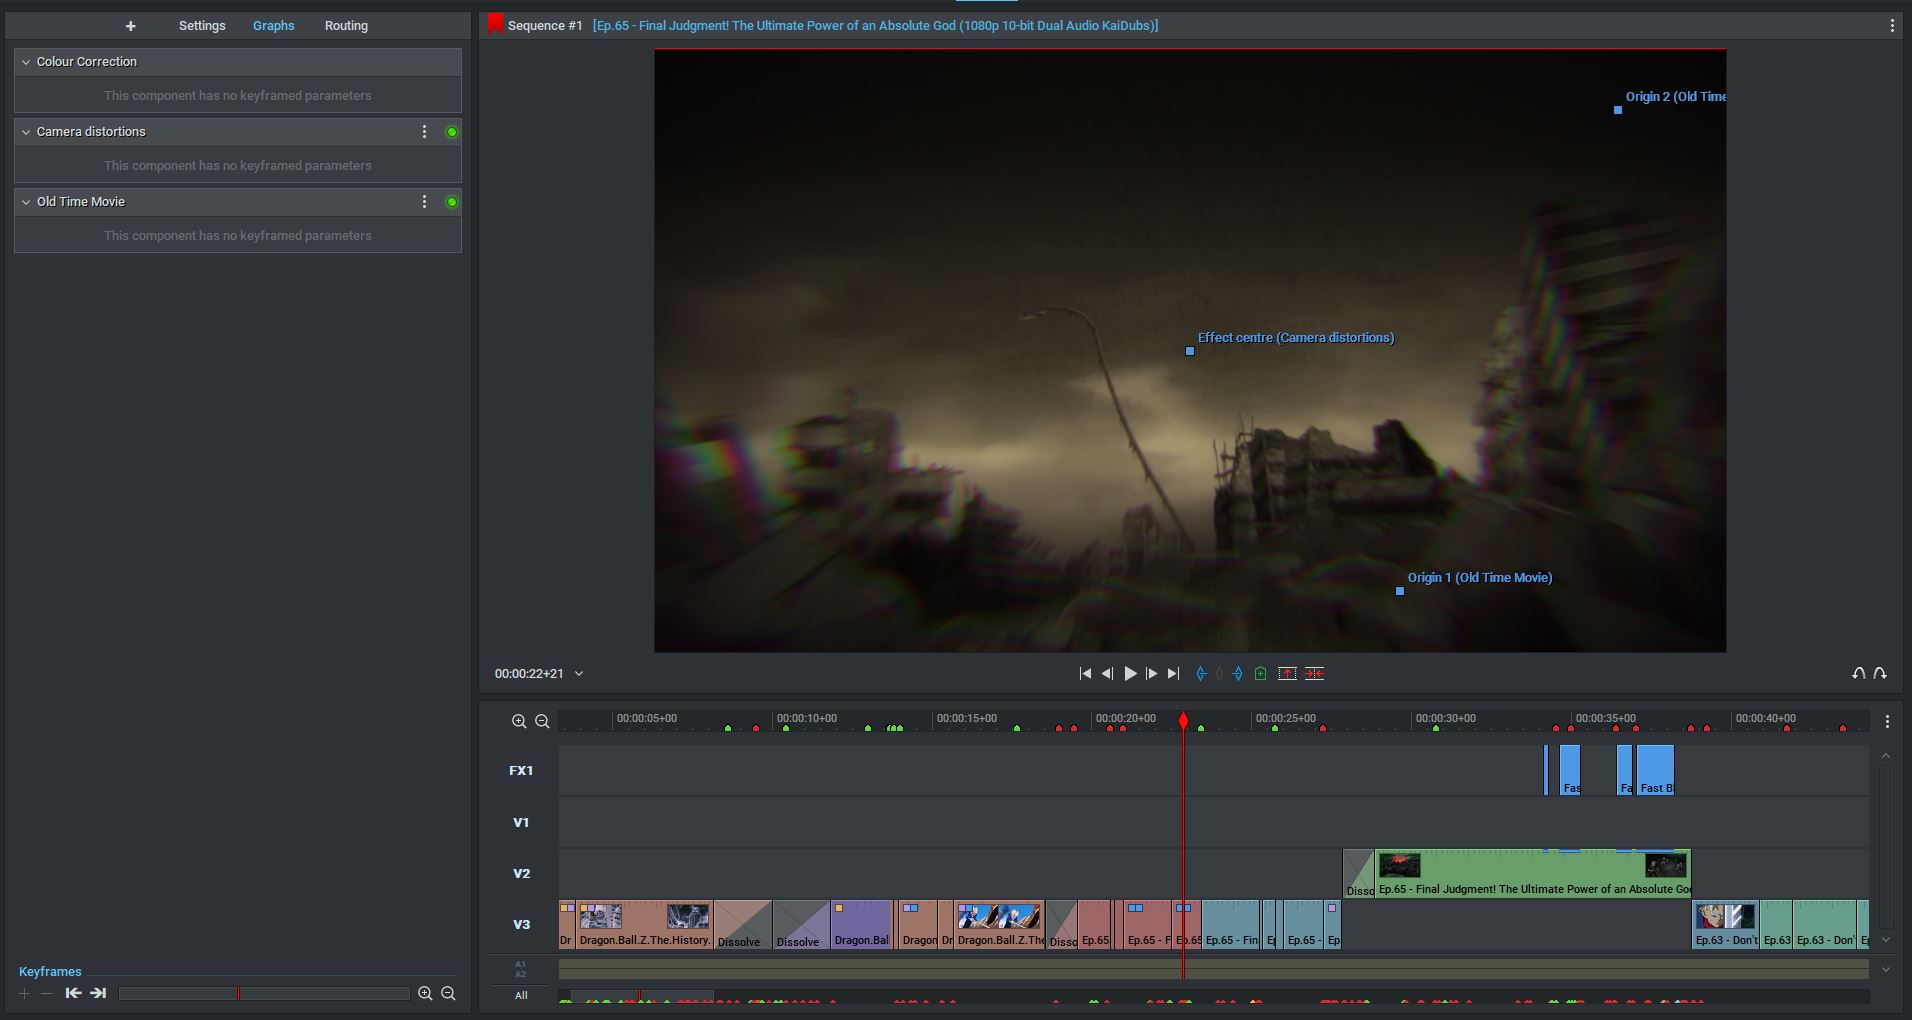The image size is (1912, 1020).
Task: Zoom out the keyframes view
Action: click(x=448, y=993)
